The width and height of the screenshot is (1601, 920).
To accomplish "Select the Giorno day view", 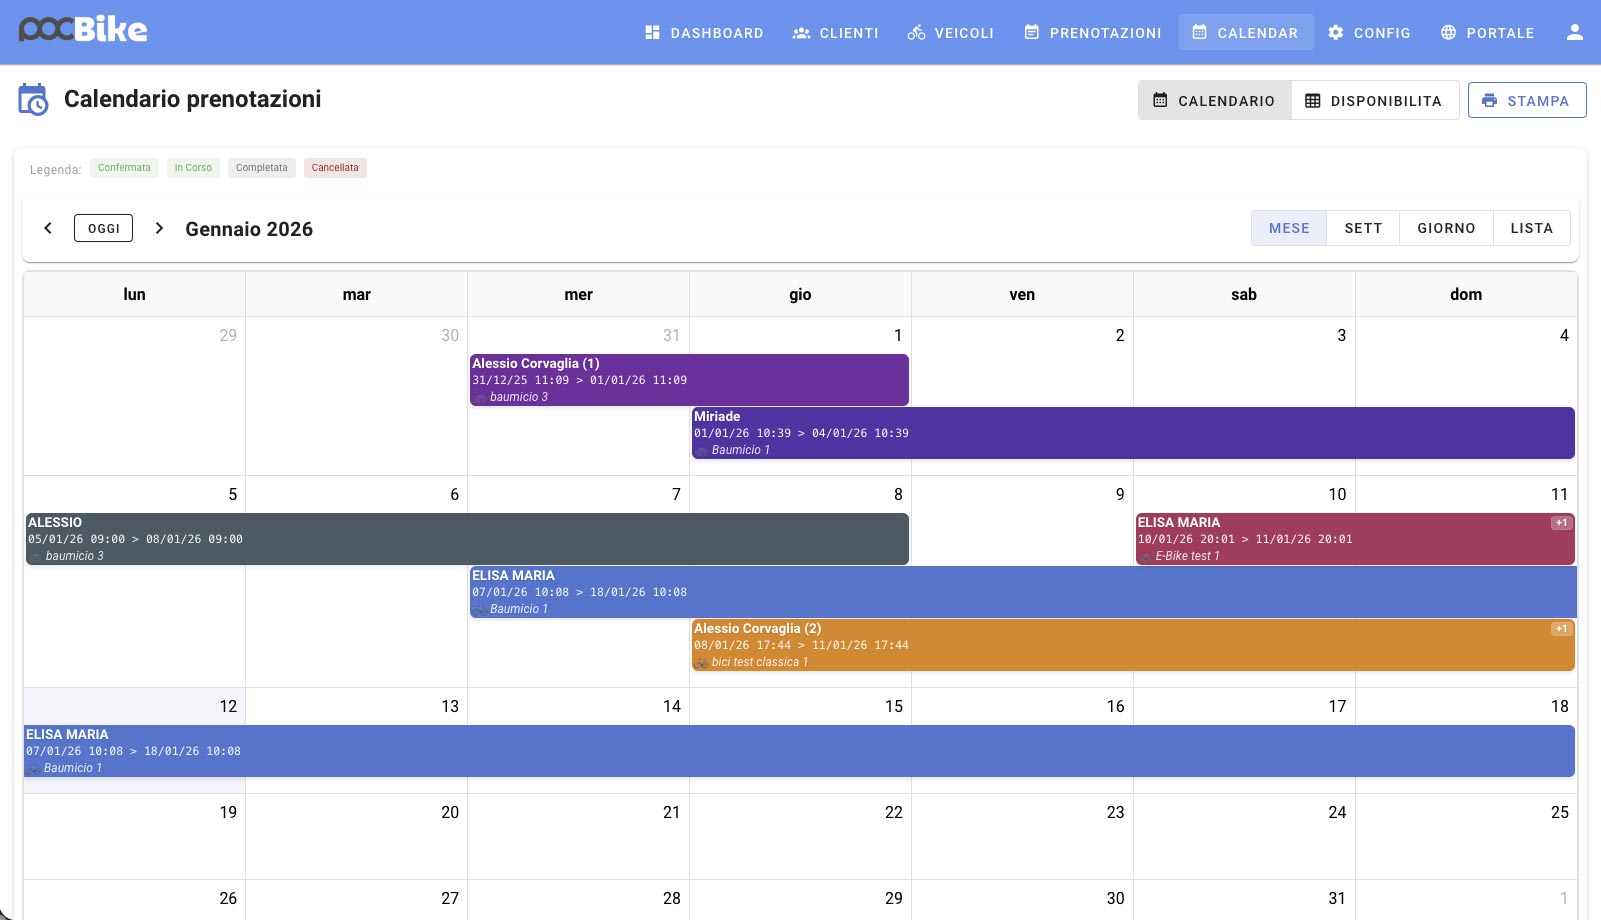I will (1446, 228).
